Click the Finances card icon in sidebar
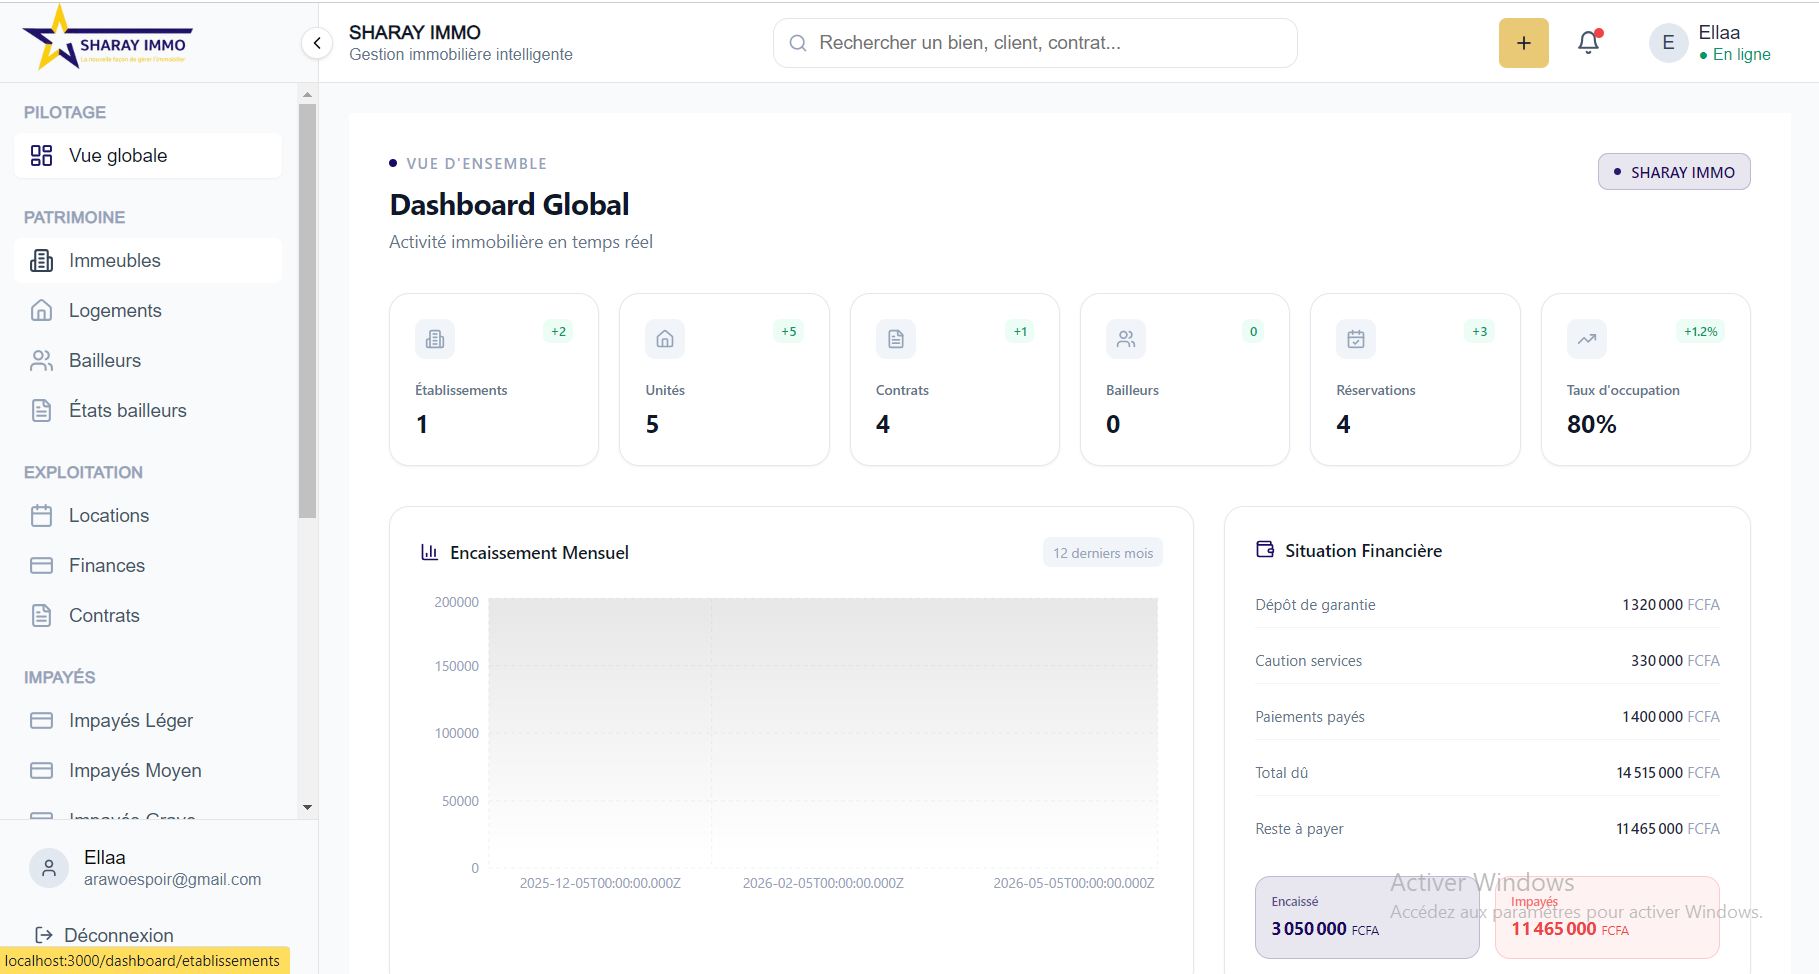Viewport: 1819px width, 974px height. 41,565
